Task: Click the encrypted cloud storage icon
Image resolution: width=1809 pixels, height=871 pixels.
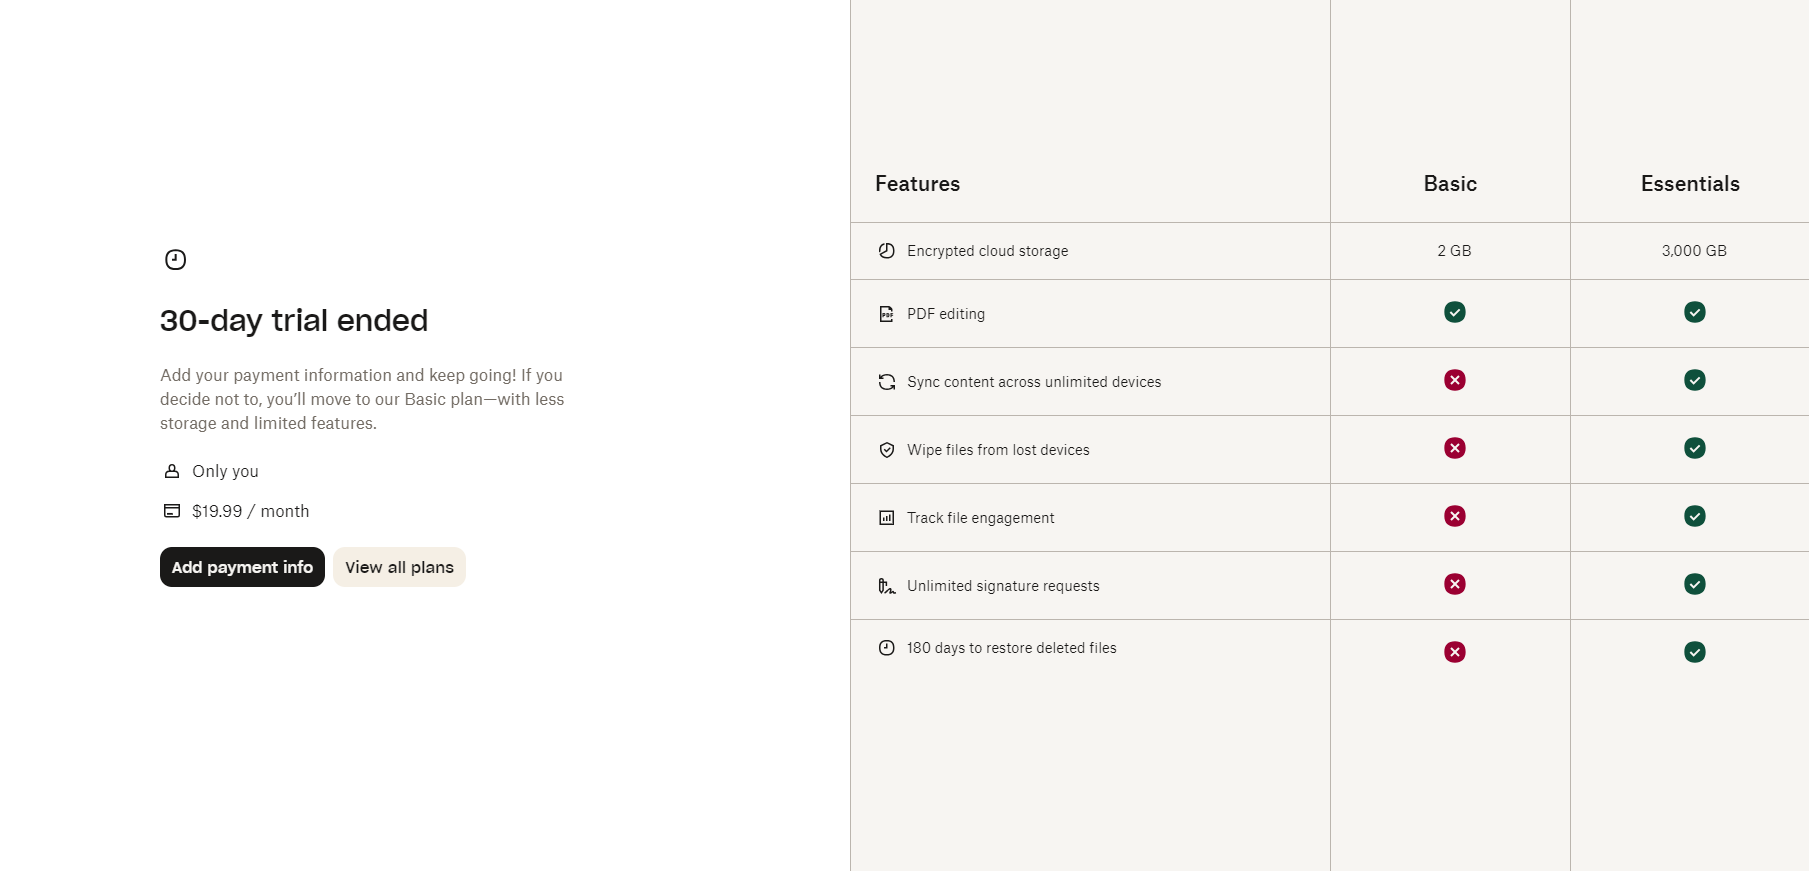Action: [887, 251]
